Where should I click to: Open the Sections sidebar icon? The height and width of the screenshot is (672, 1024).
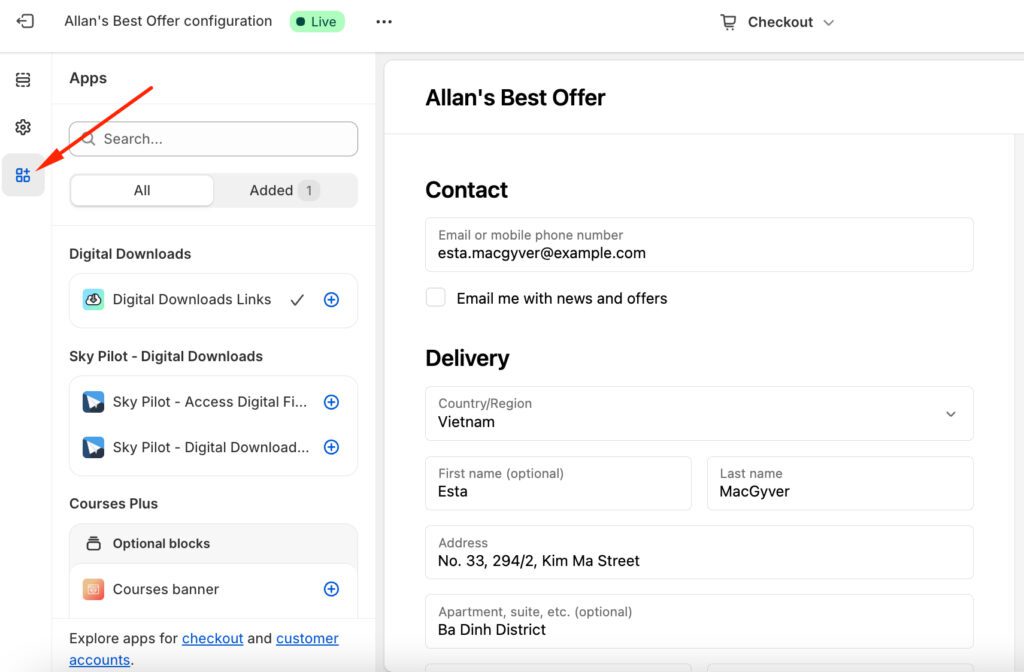tap(23, 80)
